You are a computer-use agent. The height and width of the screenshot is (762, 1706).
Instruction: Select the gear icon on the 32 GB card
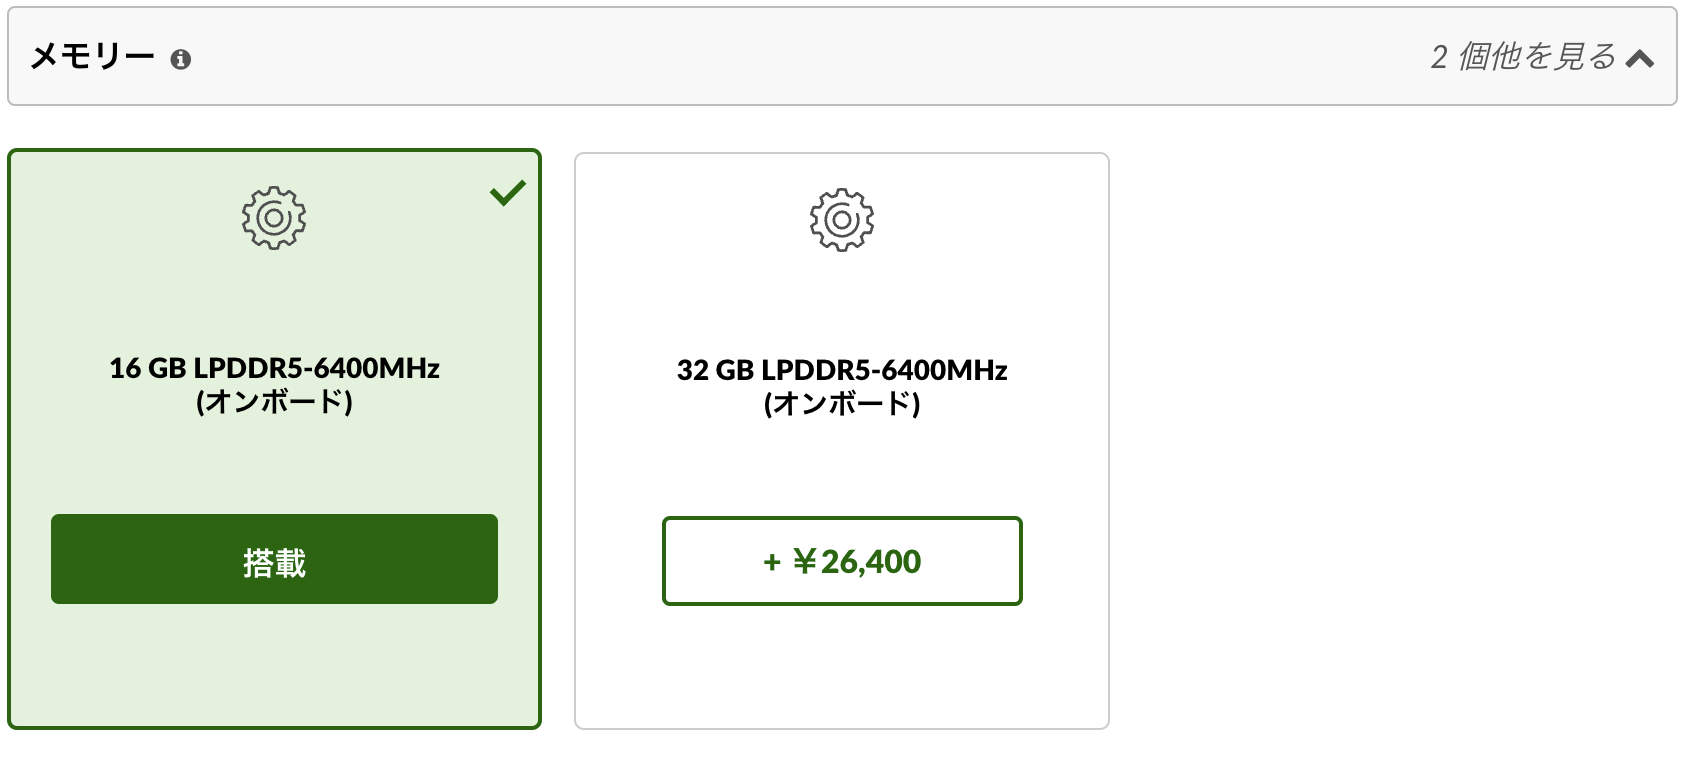[842, 220]
